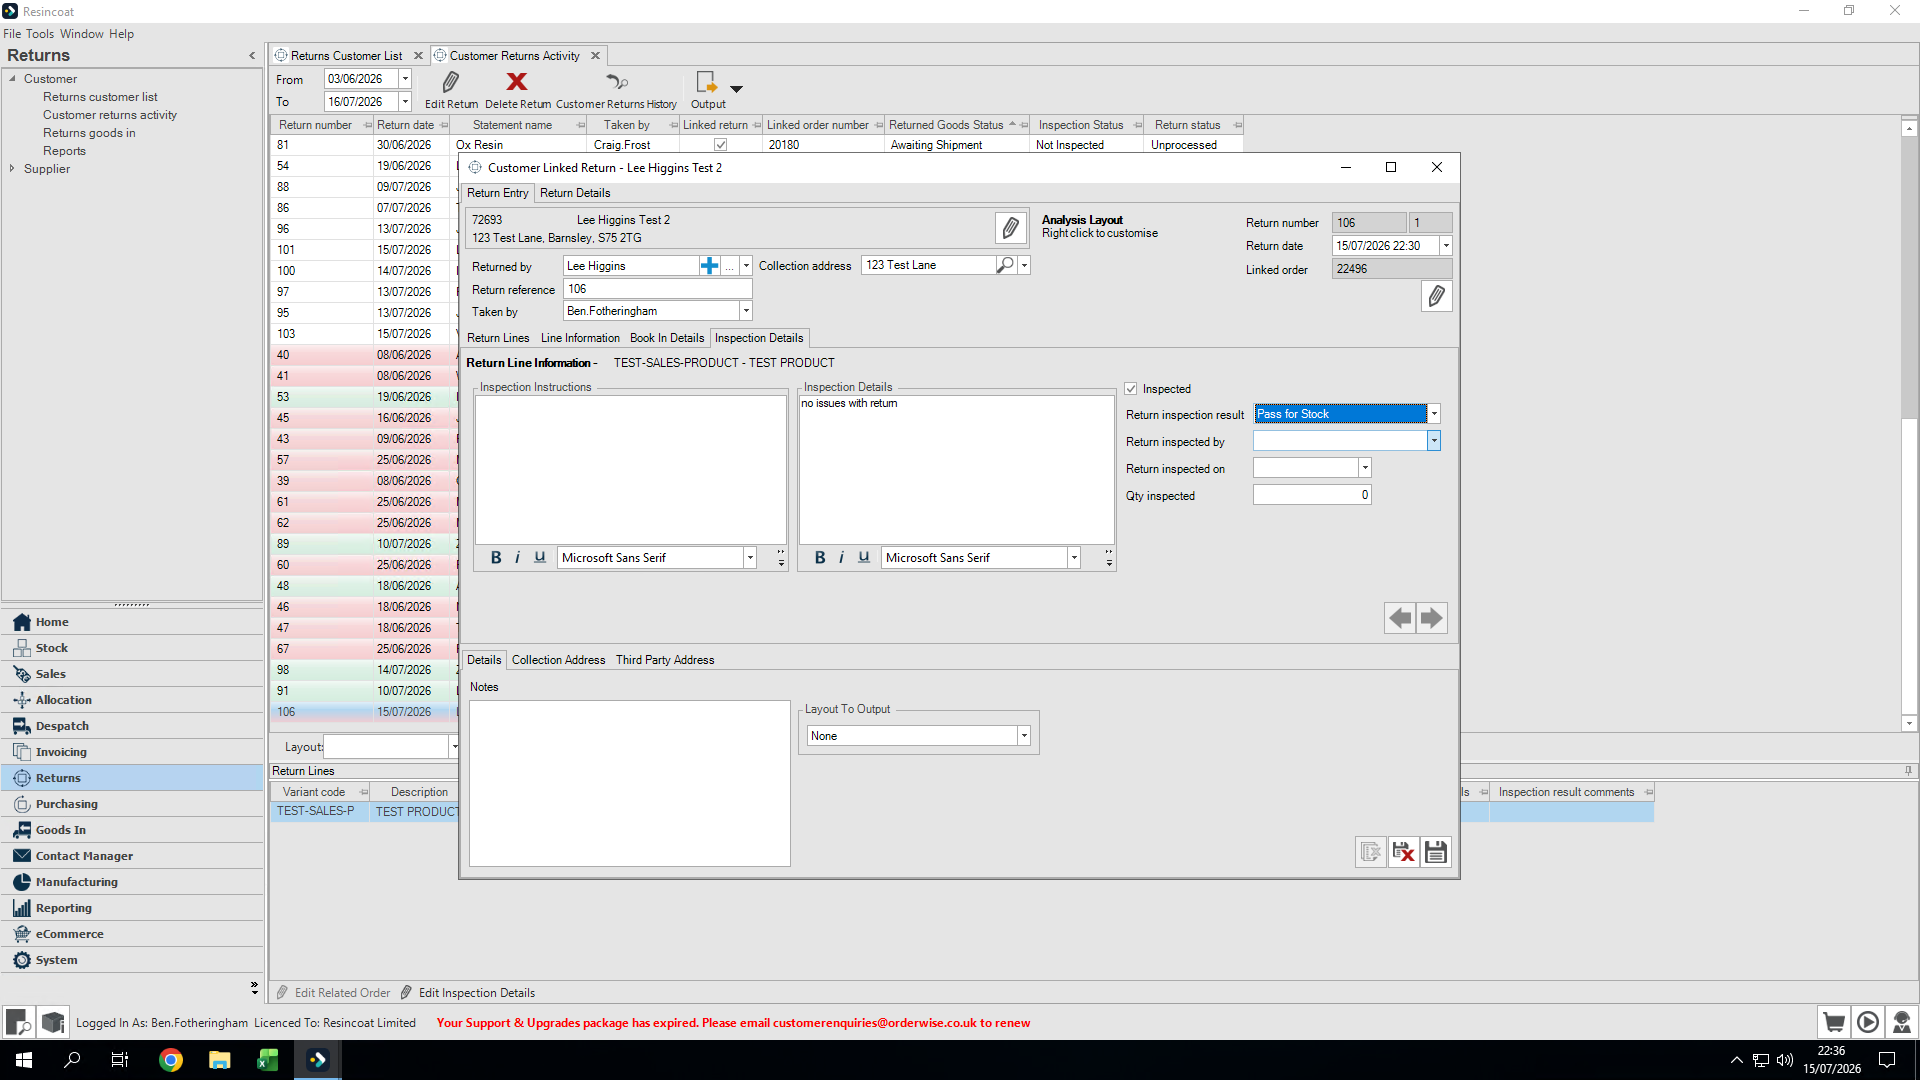
Task: Open Return date dropdown in dialog
Action: pos(1446,246)
